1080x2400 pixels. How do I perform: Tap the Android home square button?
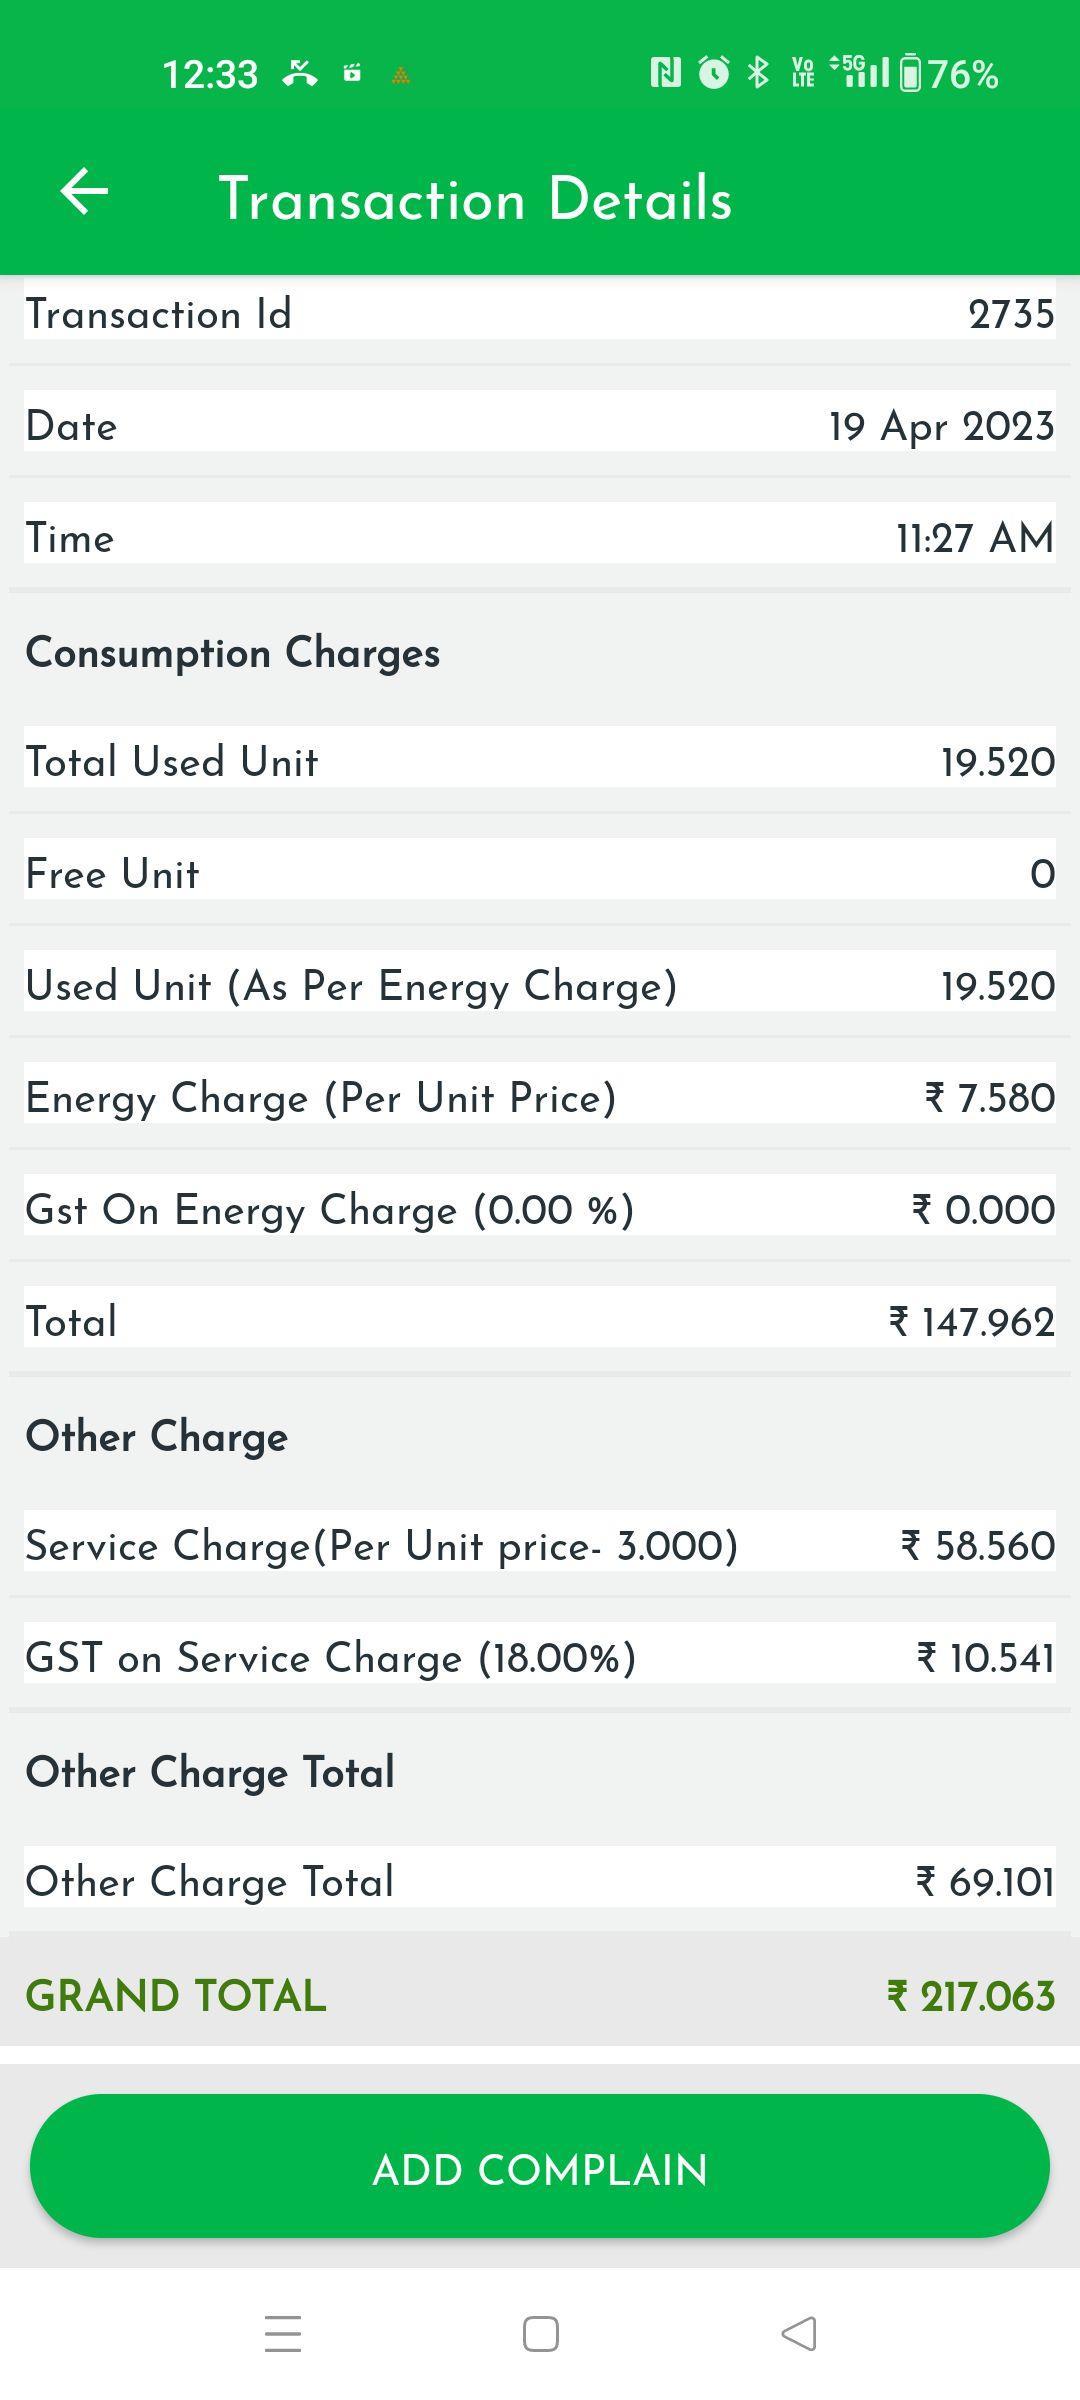(x=541, y=2334)
